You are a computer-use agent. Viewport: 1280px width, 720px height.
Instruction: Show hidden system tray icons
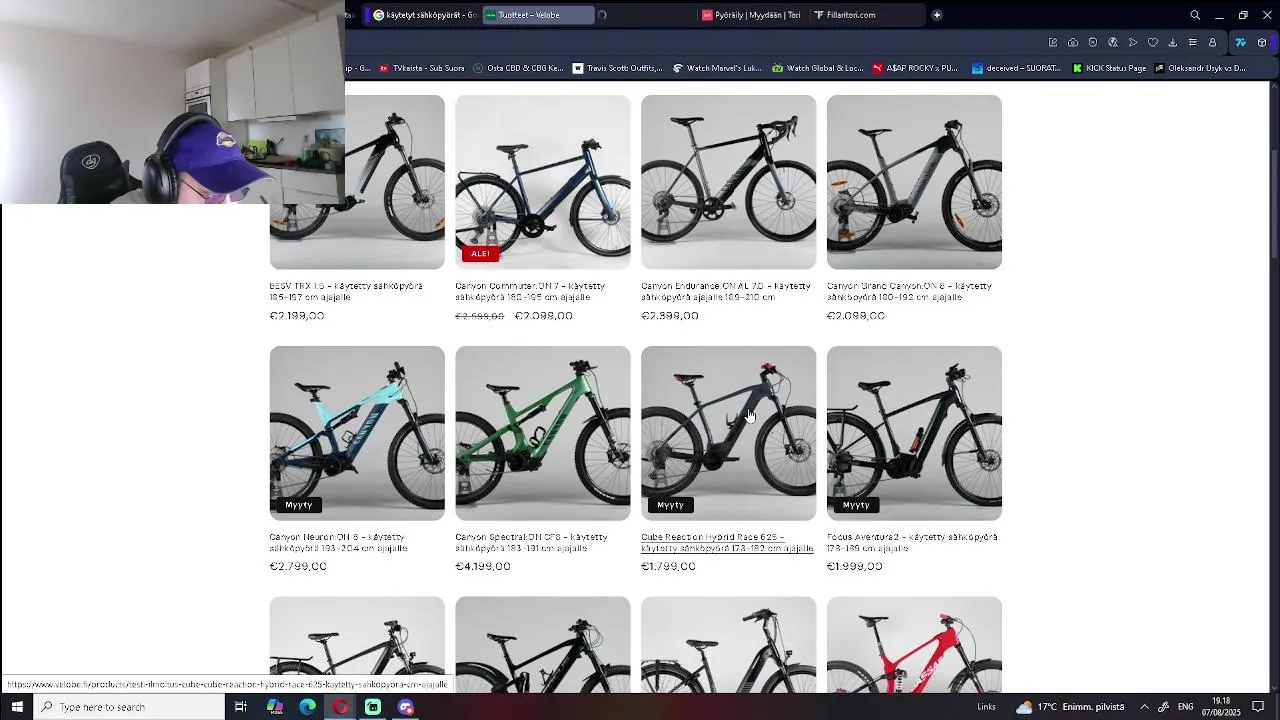click(x=1144, y=707)
